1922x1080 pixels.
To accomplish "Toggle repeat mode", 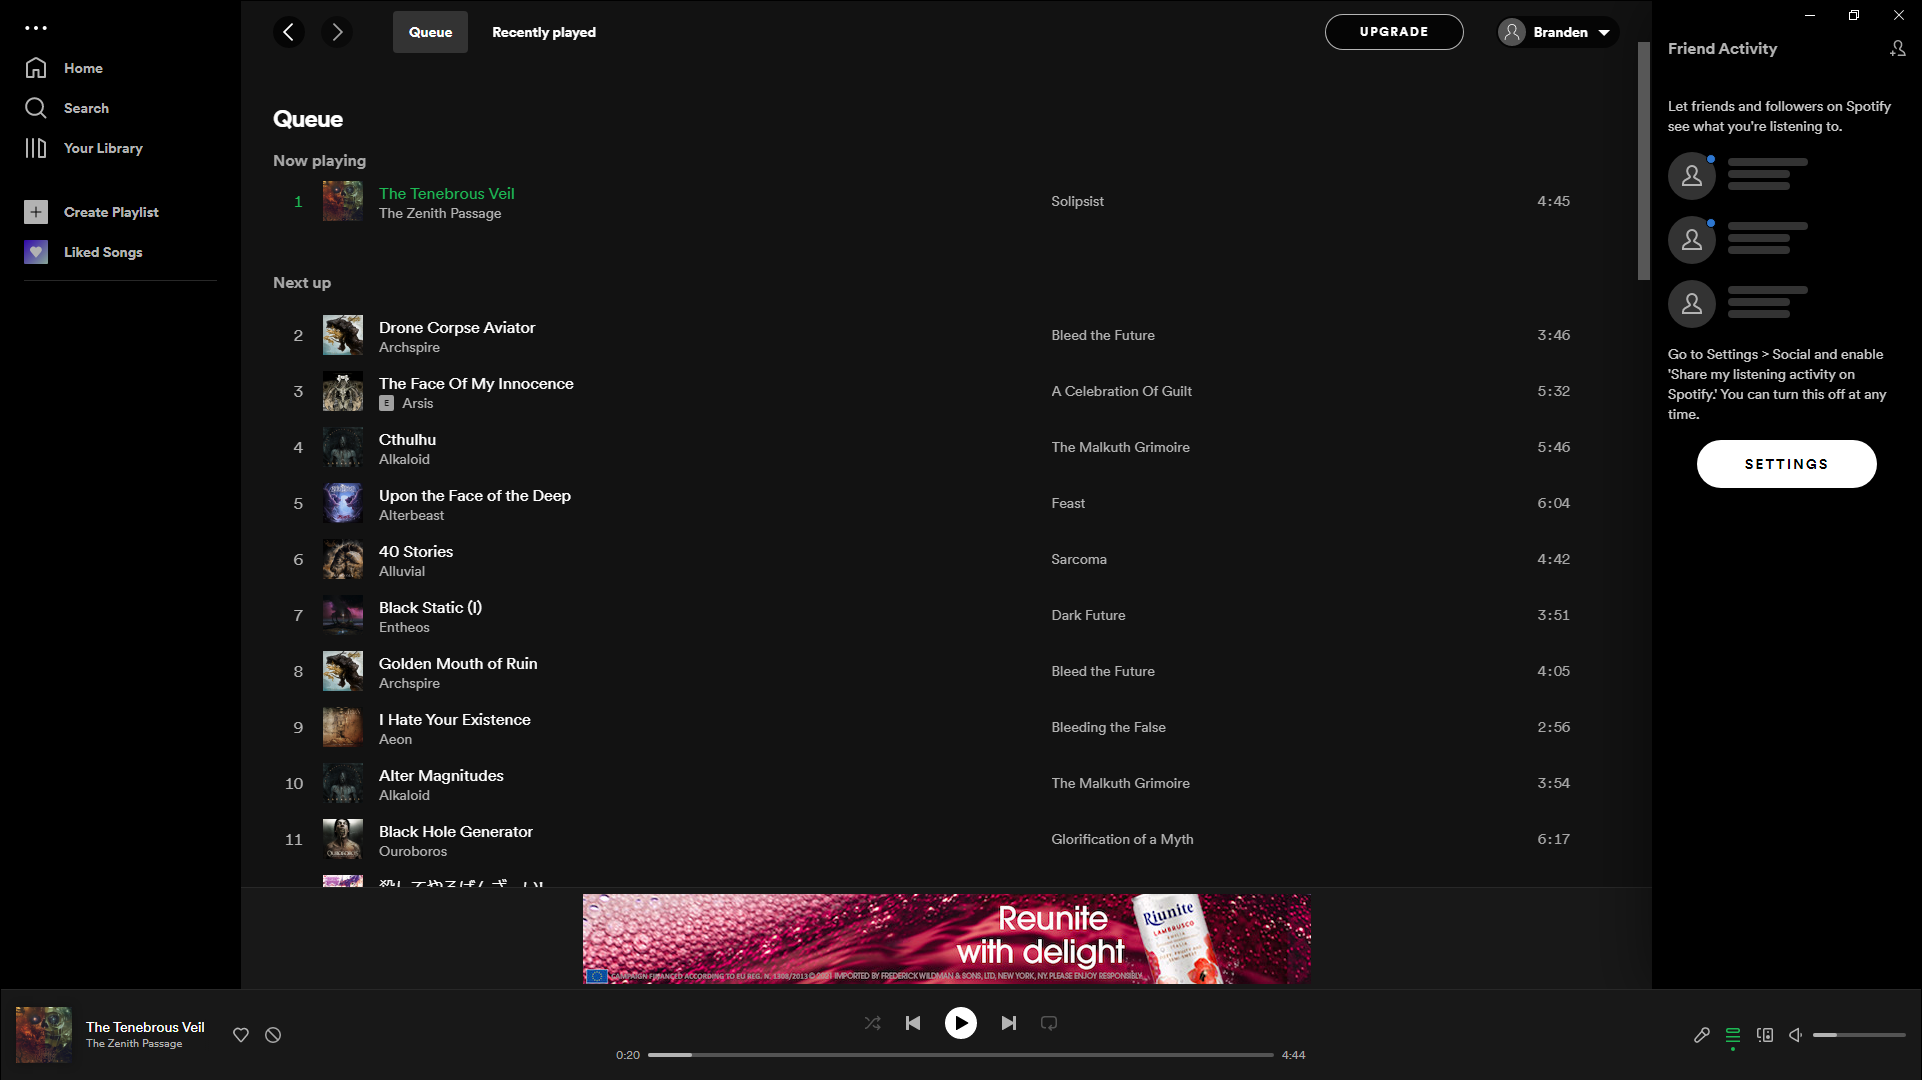I will pyautogui.click(x=1049, y=1023).
